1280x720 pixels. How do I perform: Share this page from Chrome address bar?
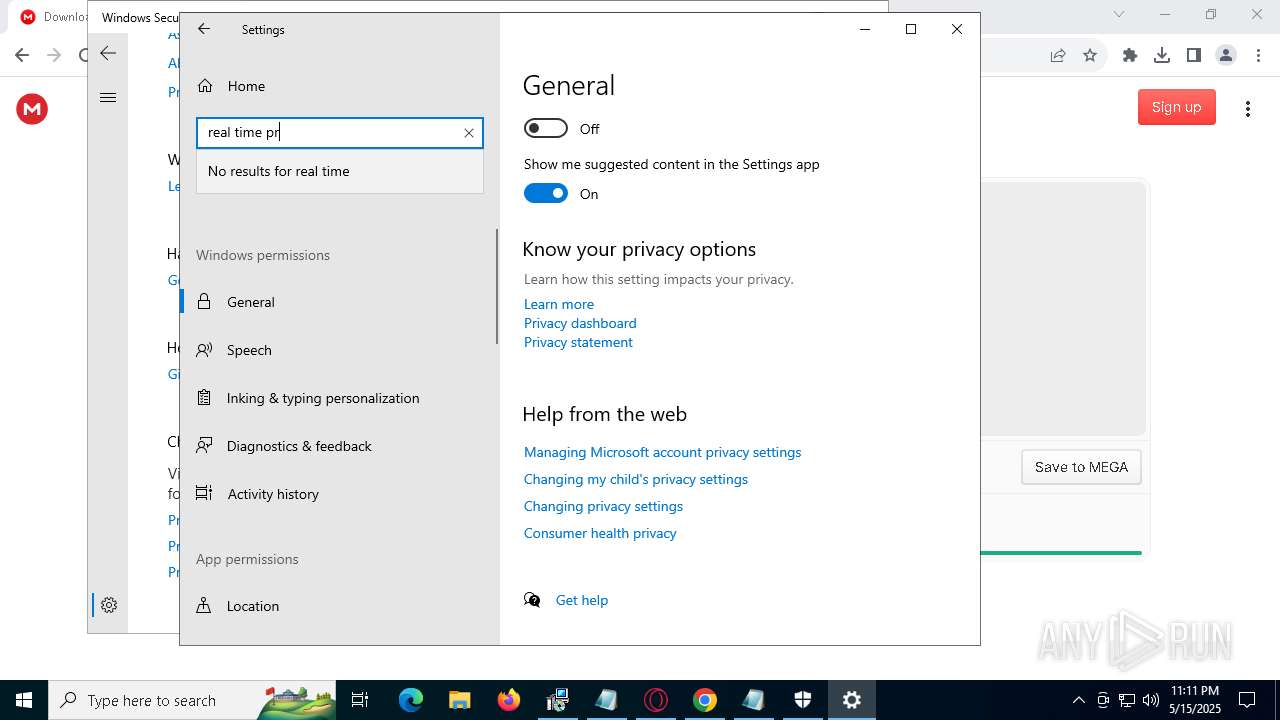click(x=1058, y=56)
